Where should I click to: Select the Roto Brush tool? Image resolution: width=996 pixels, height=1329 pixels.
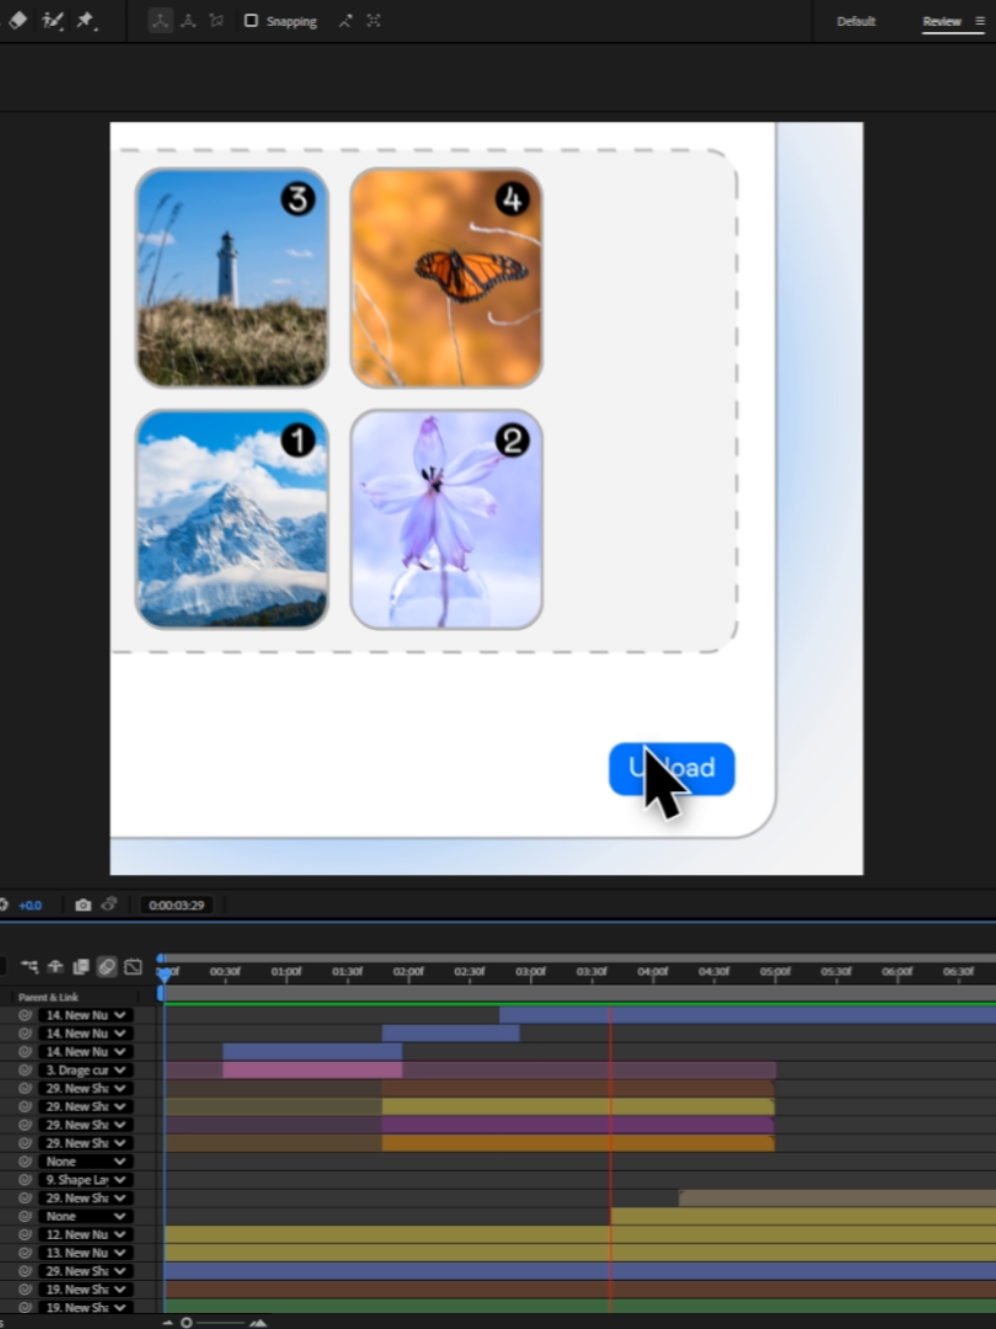click(x=53, y=20)
